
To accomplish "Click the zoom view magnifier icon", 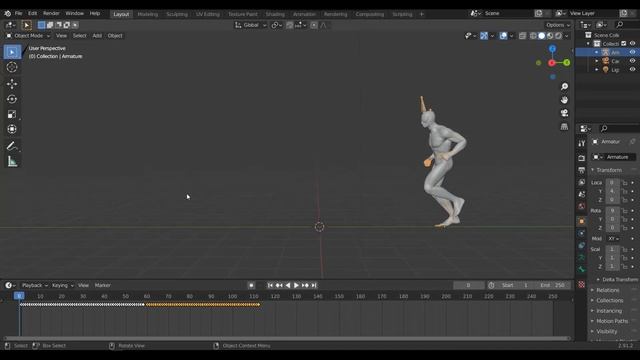I will click(564, 87).
